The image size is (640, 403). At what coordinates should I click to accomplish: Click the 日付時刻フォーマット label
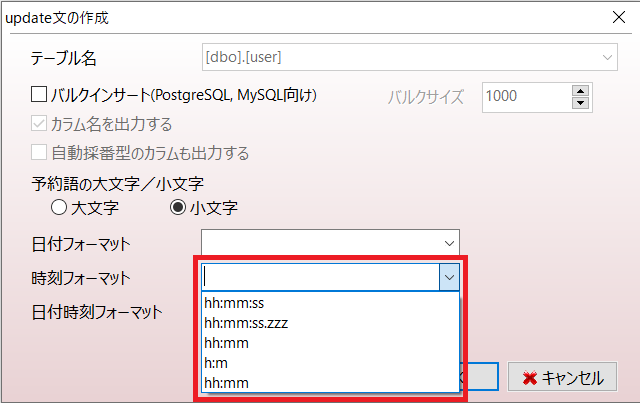click(x=97, y=312)
